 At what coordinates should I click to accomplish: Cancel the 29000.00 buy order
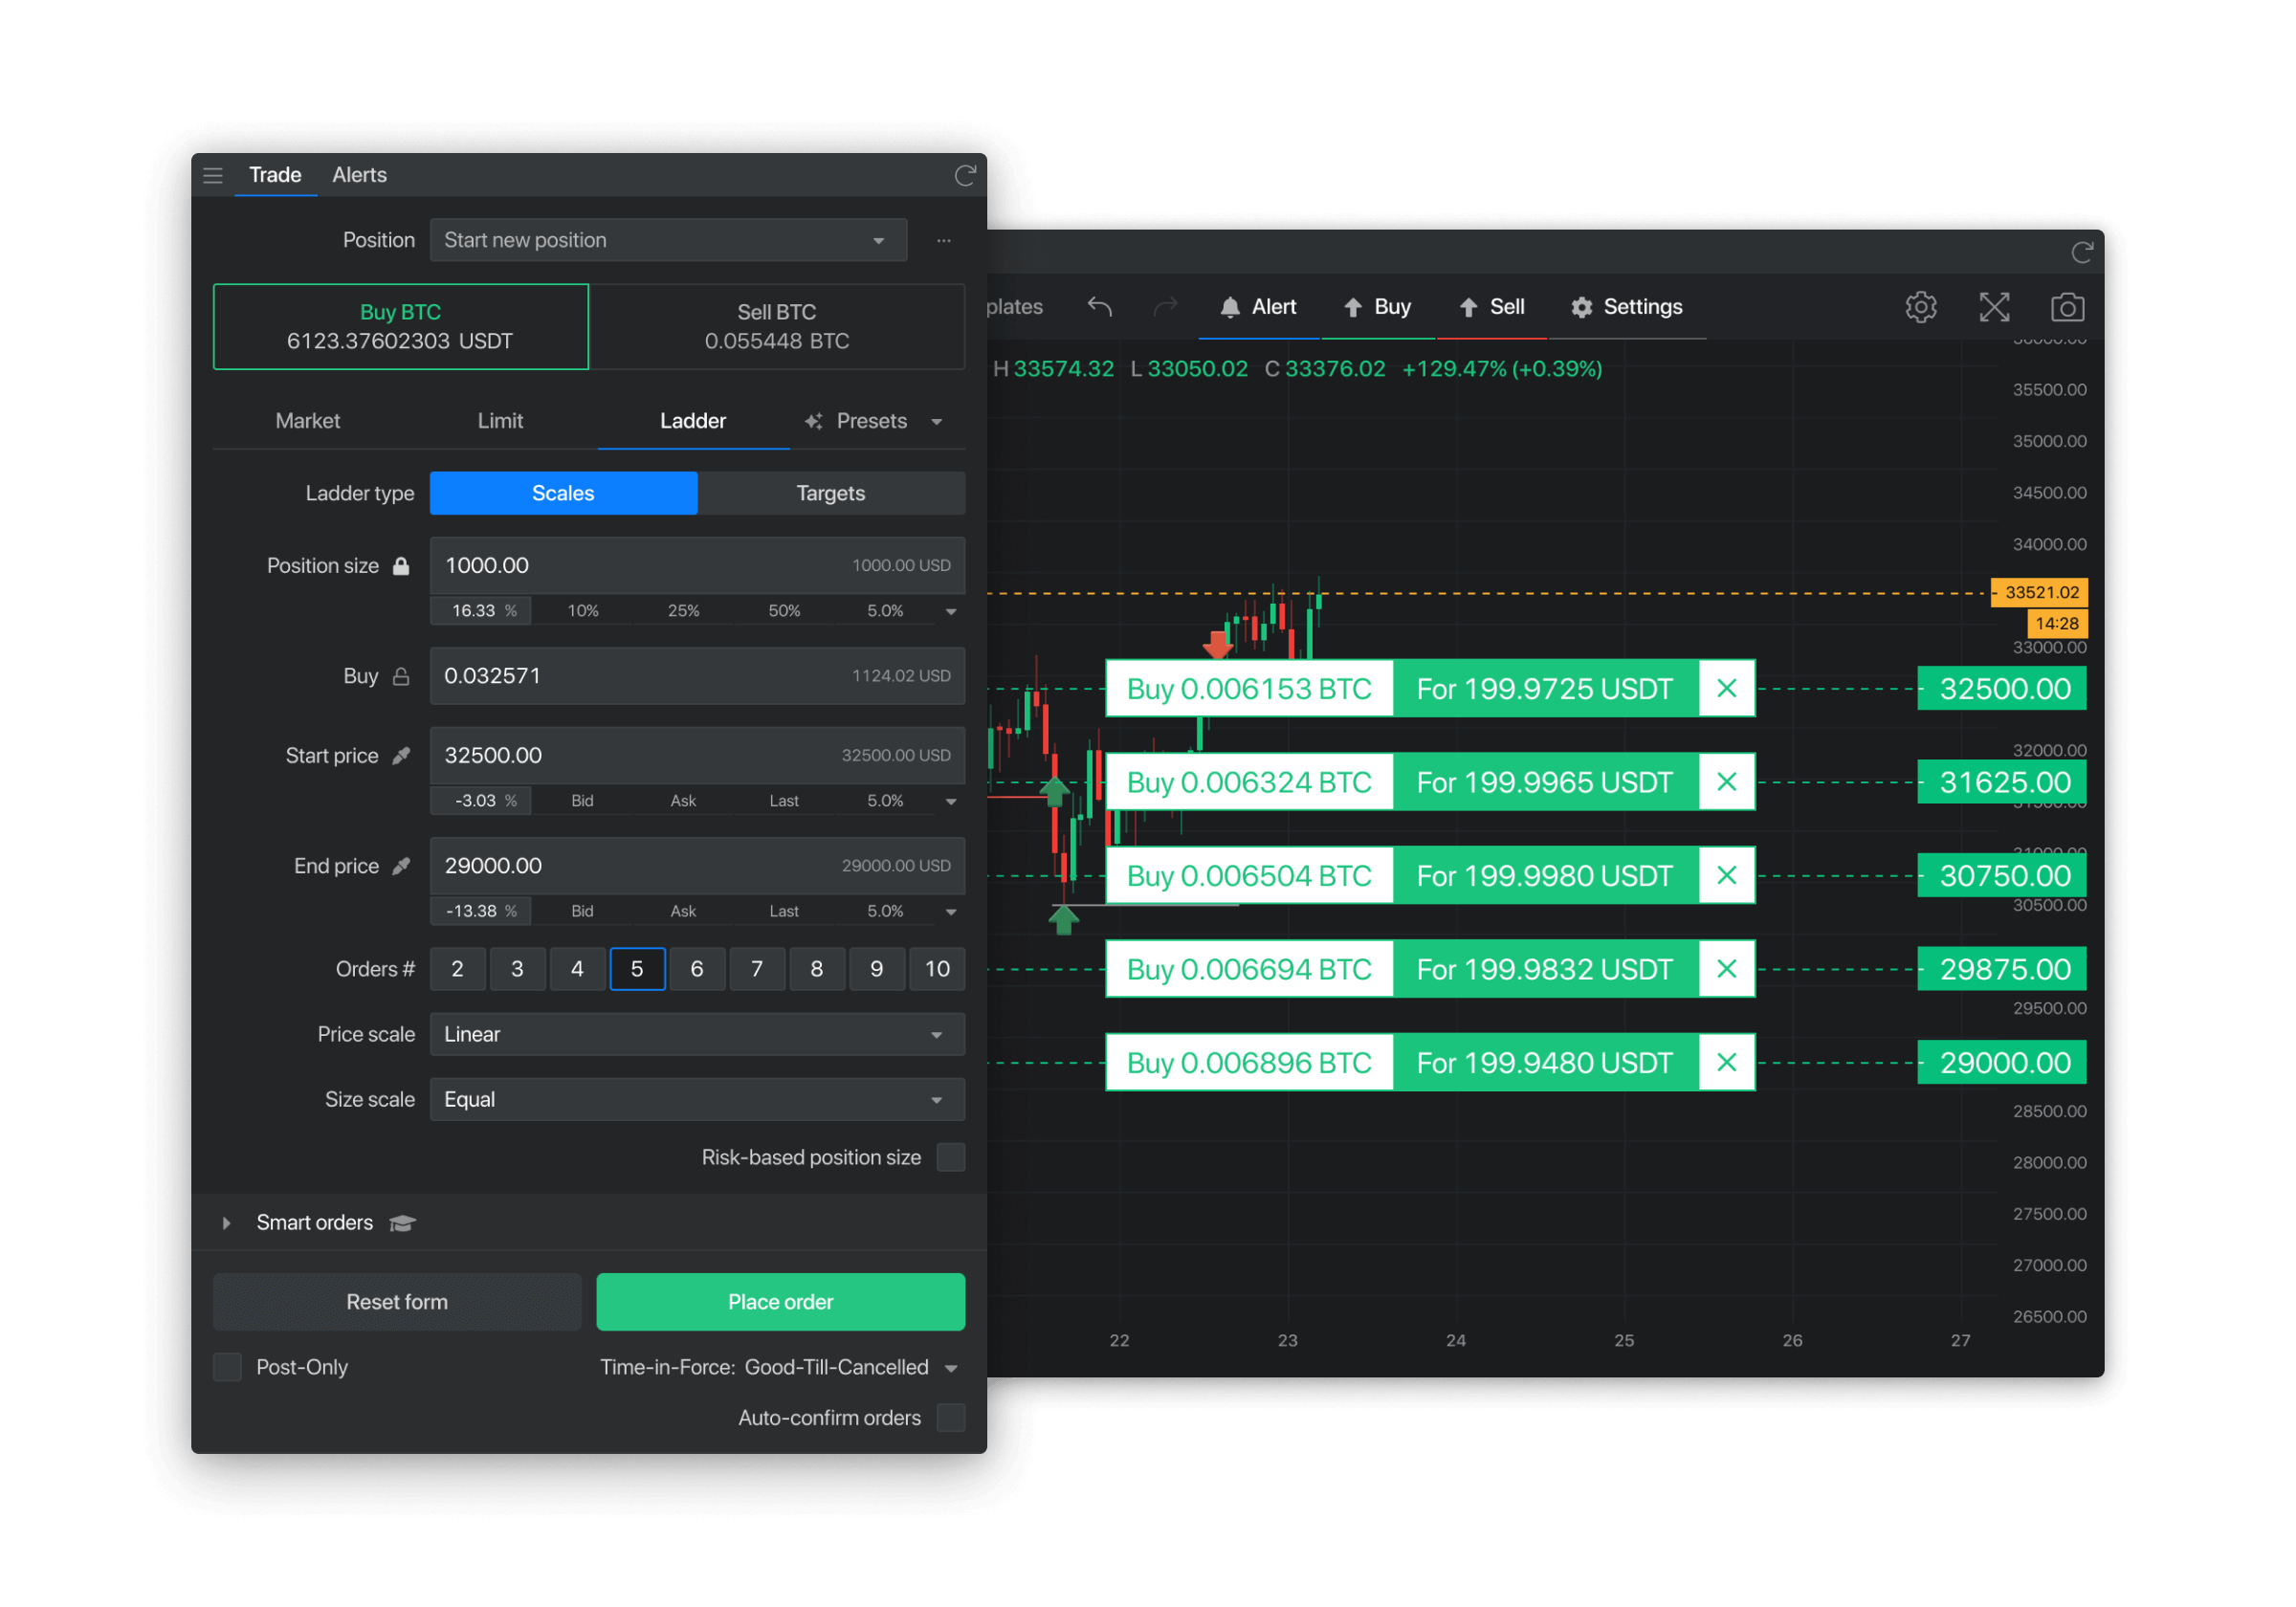pyautogui.click(x=1726, y=1063)
